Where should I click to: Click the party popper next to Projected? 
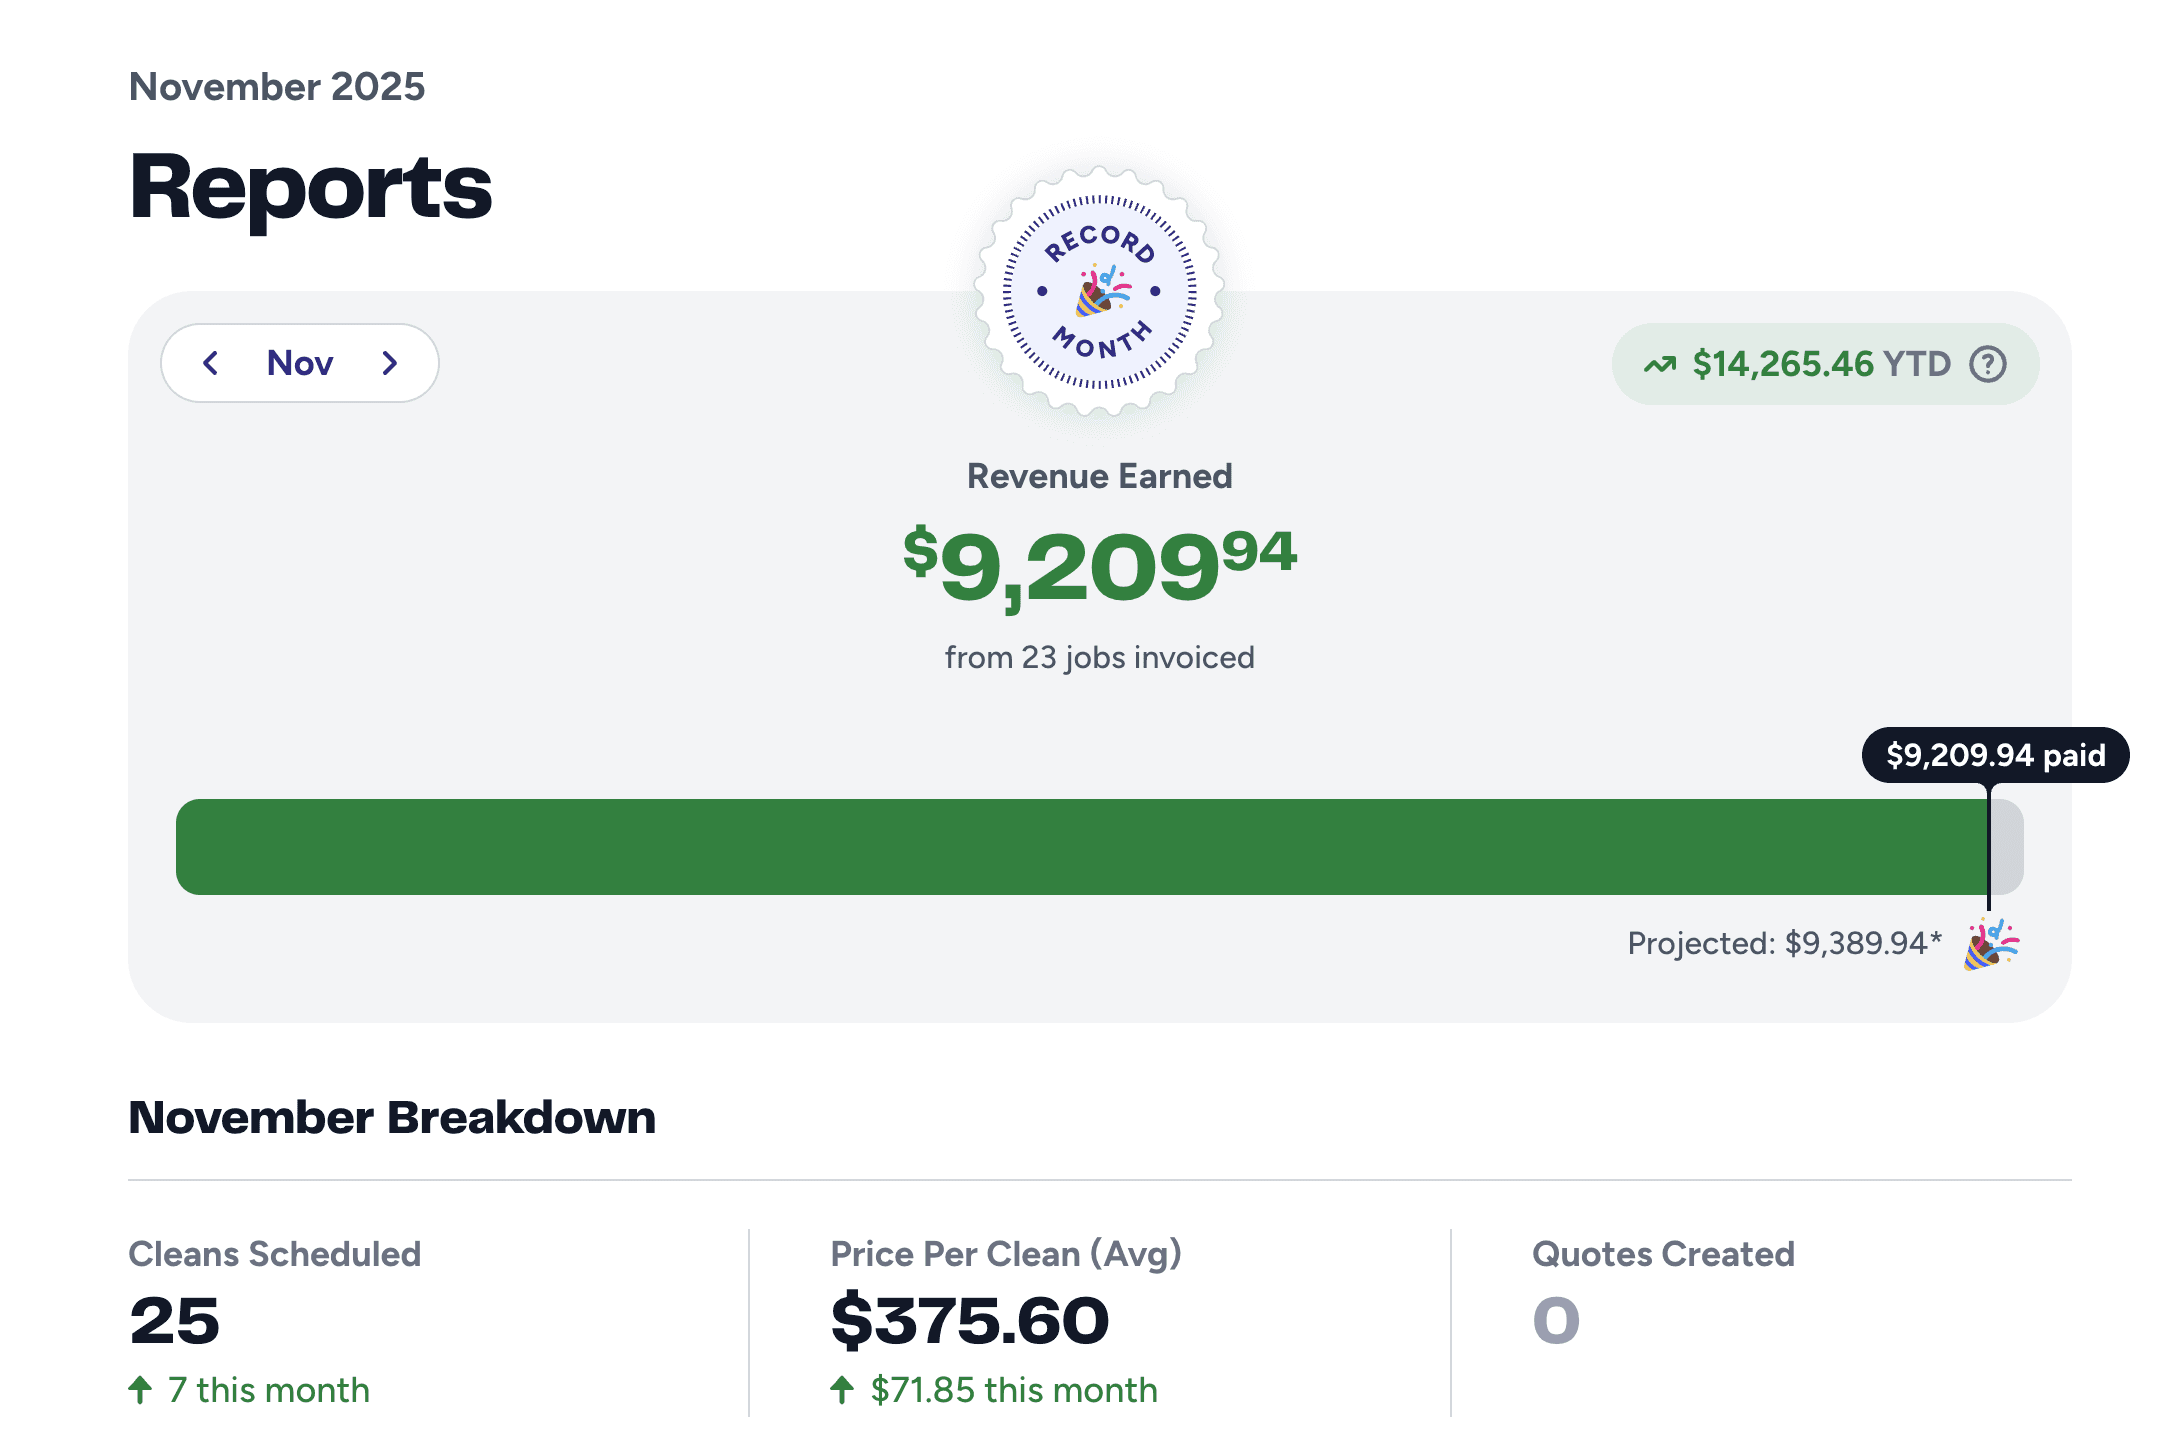click(x=1990, y=944)
